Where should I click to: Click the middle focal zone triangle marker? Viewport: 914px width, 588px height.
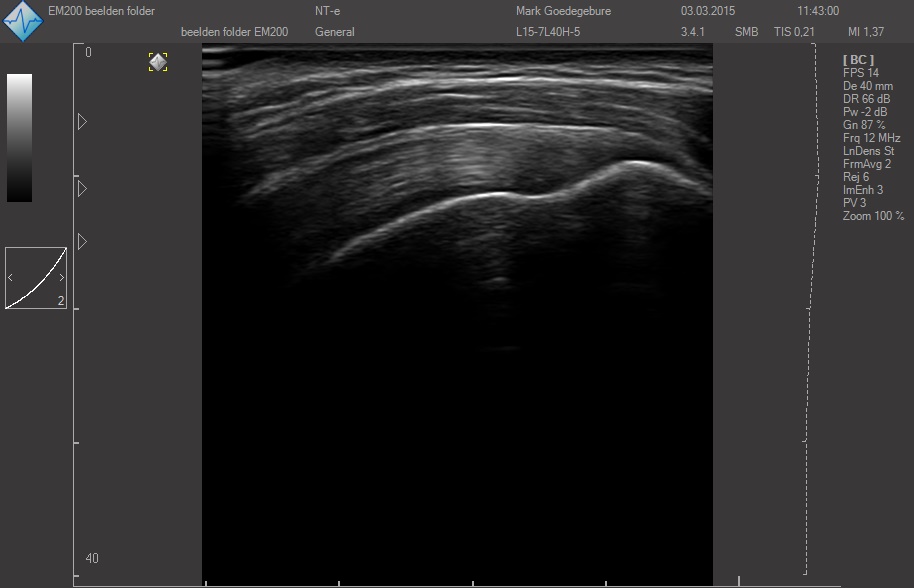(82, 188)
